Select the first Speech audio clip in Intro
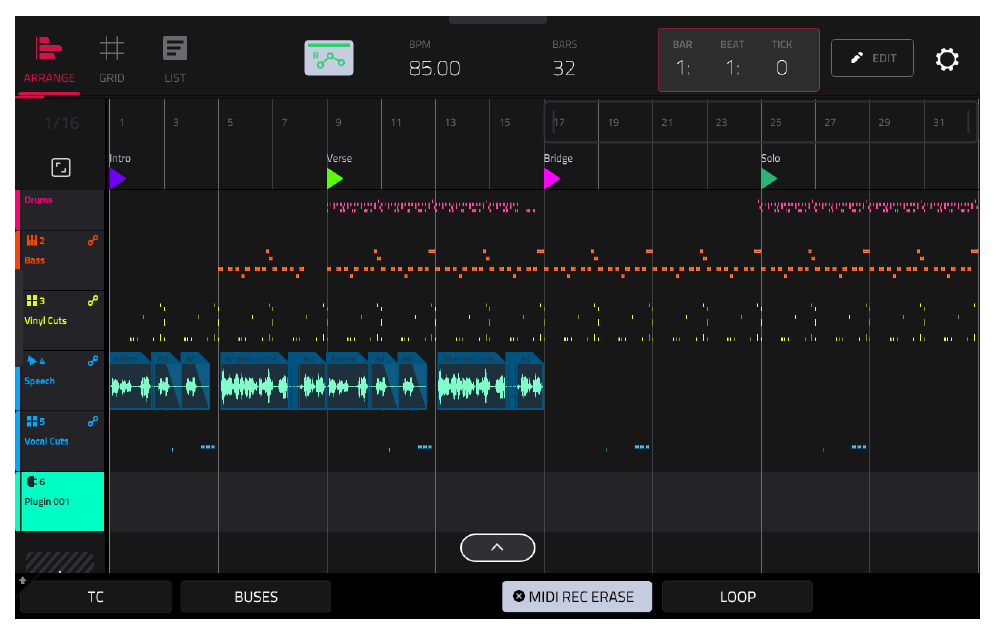 coord(132,381)
